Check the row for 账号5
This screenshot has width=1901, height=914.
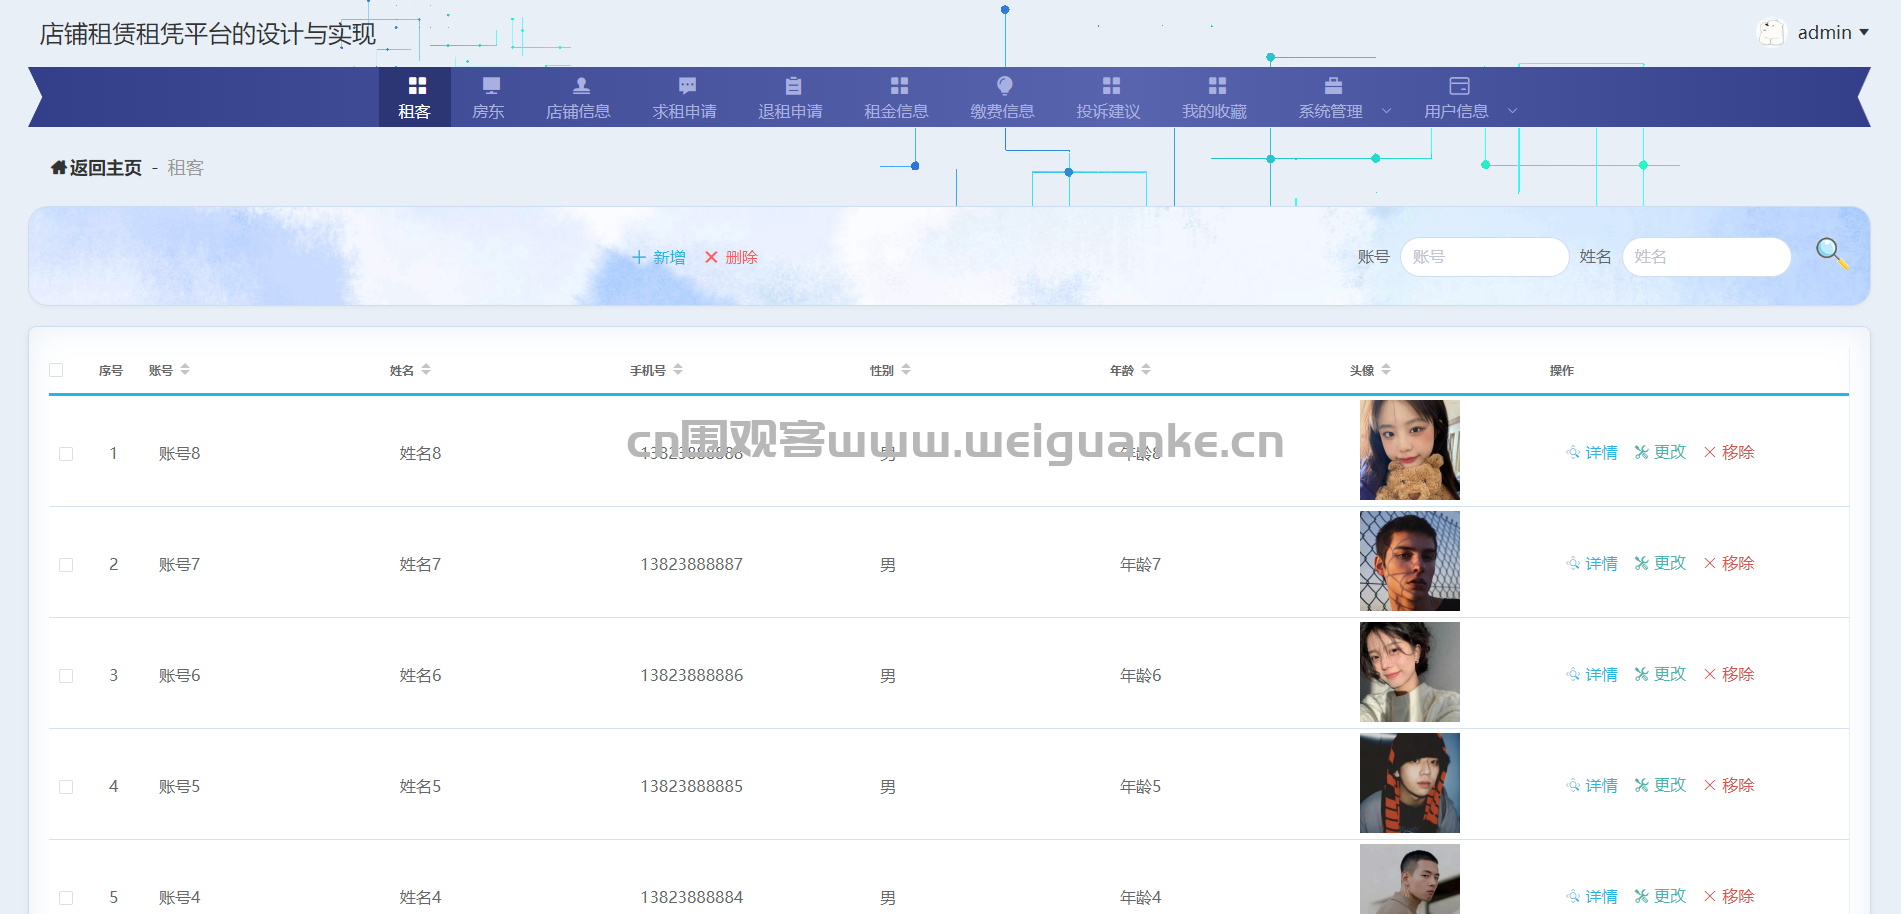click(66, 787)
